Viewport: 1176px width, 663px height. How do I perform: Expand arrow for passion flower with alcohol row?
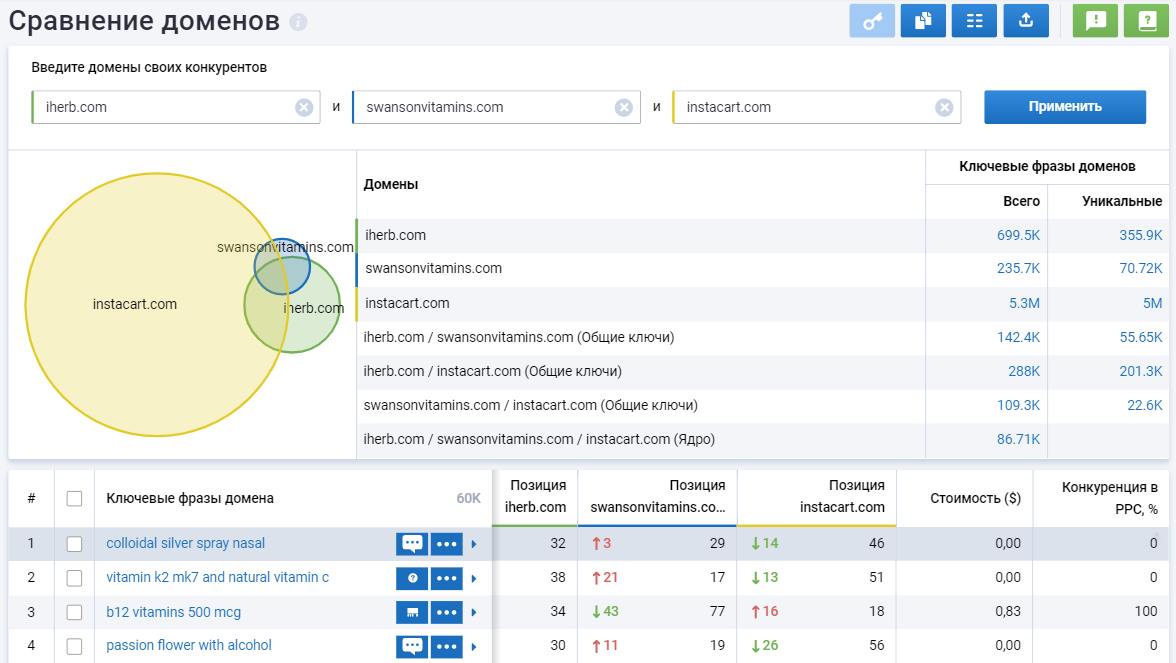[x=474, y=646]
